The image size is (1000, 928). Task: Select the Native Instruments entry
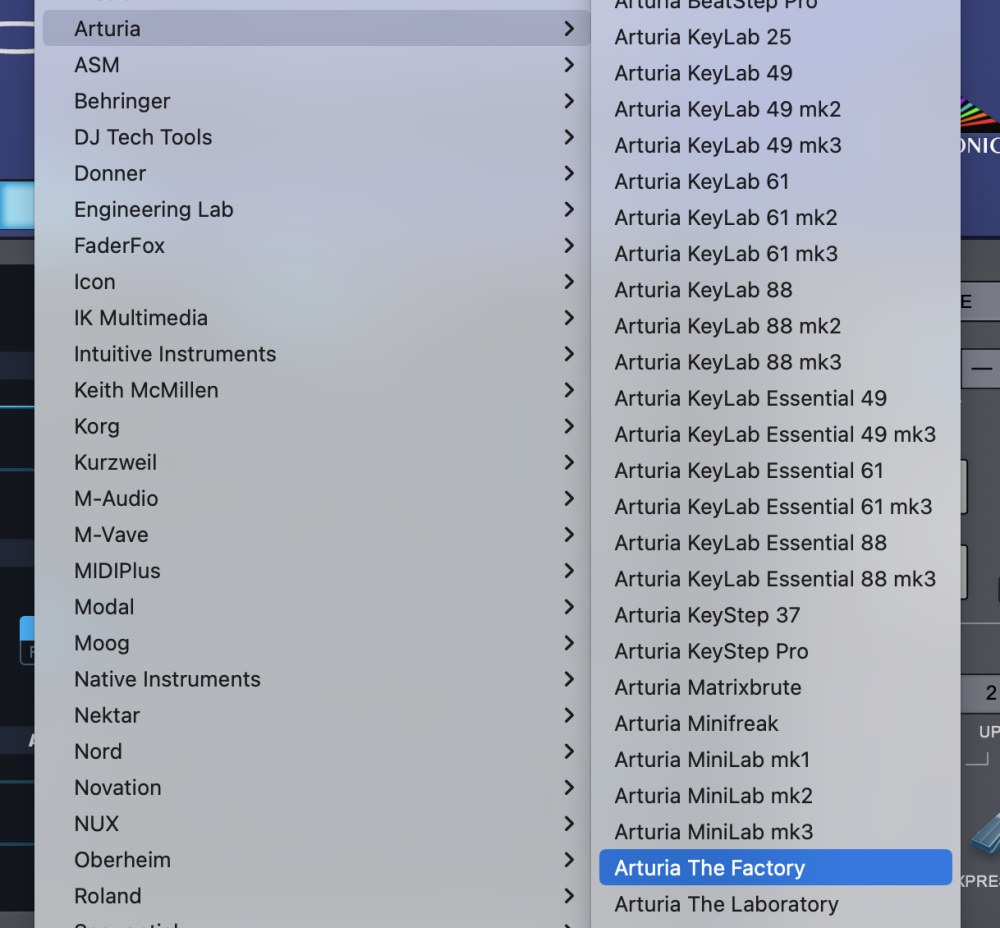[316, 679]
